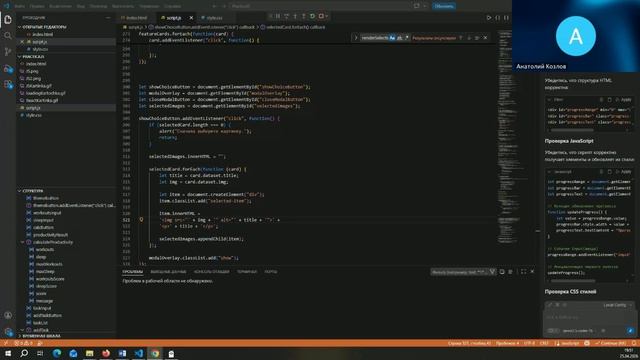Open loadingKartochka.gif in the explorer
640x360 pixels.
45,93
